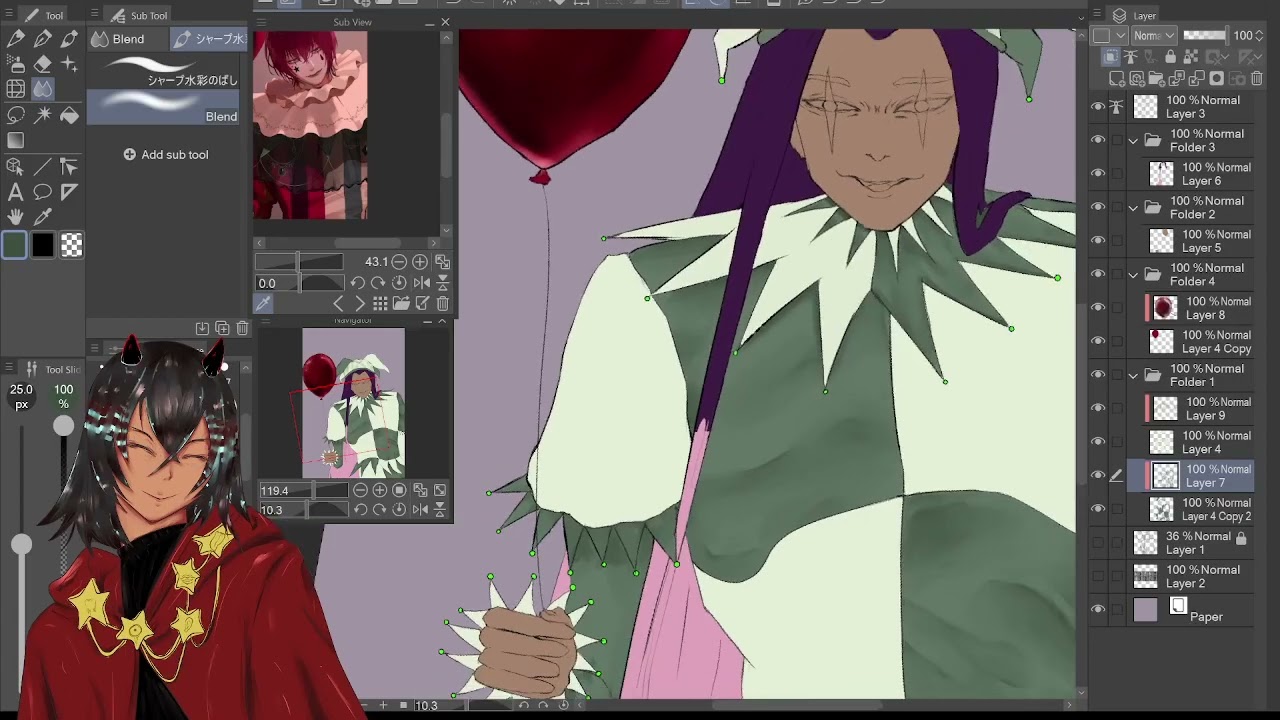Open the Layer palette menu
This screenshot has width=1280, height=720.
click(1097, 15)
